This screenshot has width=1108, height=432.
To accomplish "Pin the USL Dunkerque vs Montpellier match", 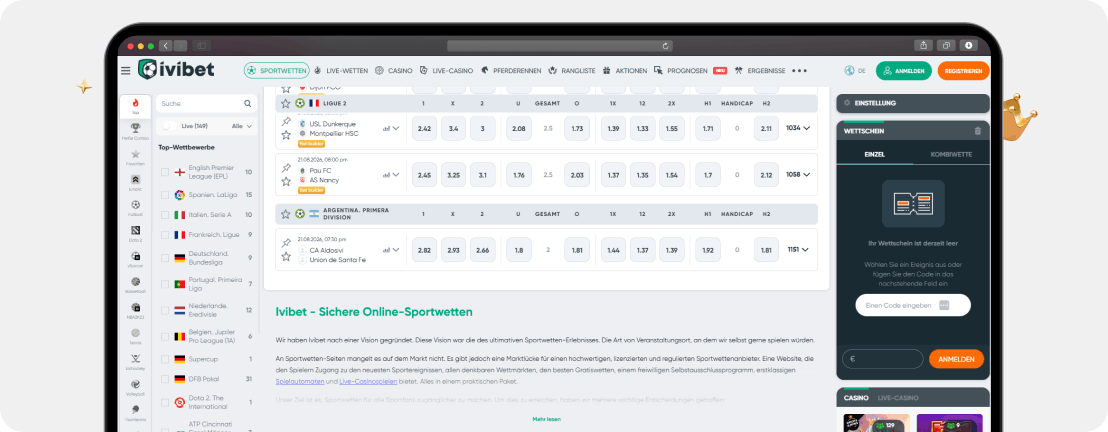I will click(286, 122).
